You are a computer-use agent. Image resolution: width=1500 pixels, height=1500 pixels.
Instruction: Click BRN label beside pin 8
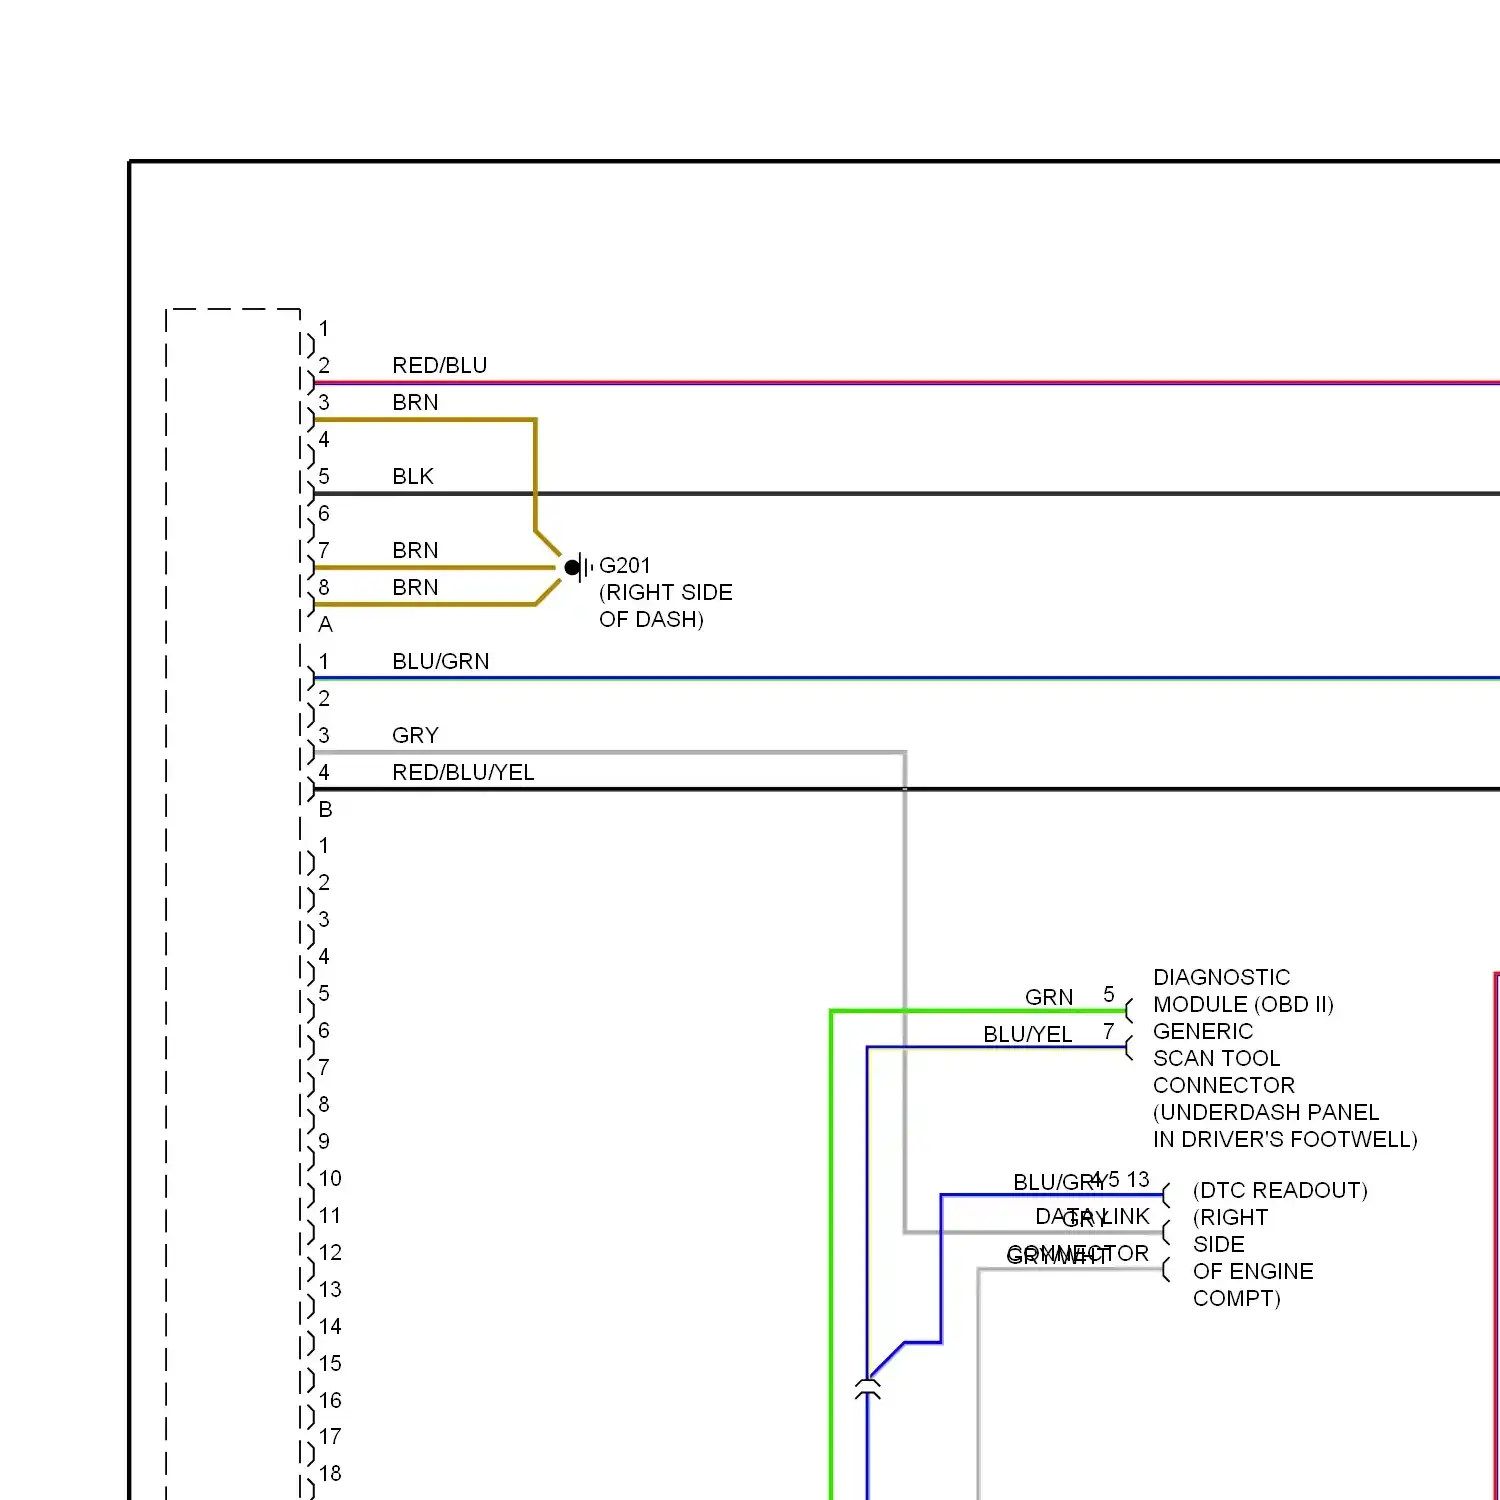click(x=415, y=587)
